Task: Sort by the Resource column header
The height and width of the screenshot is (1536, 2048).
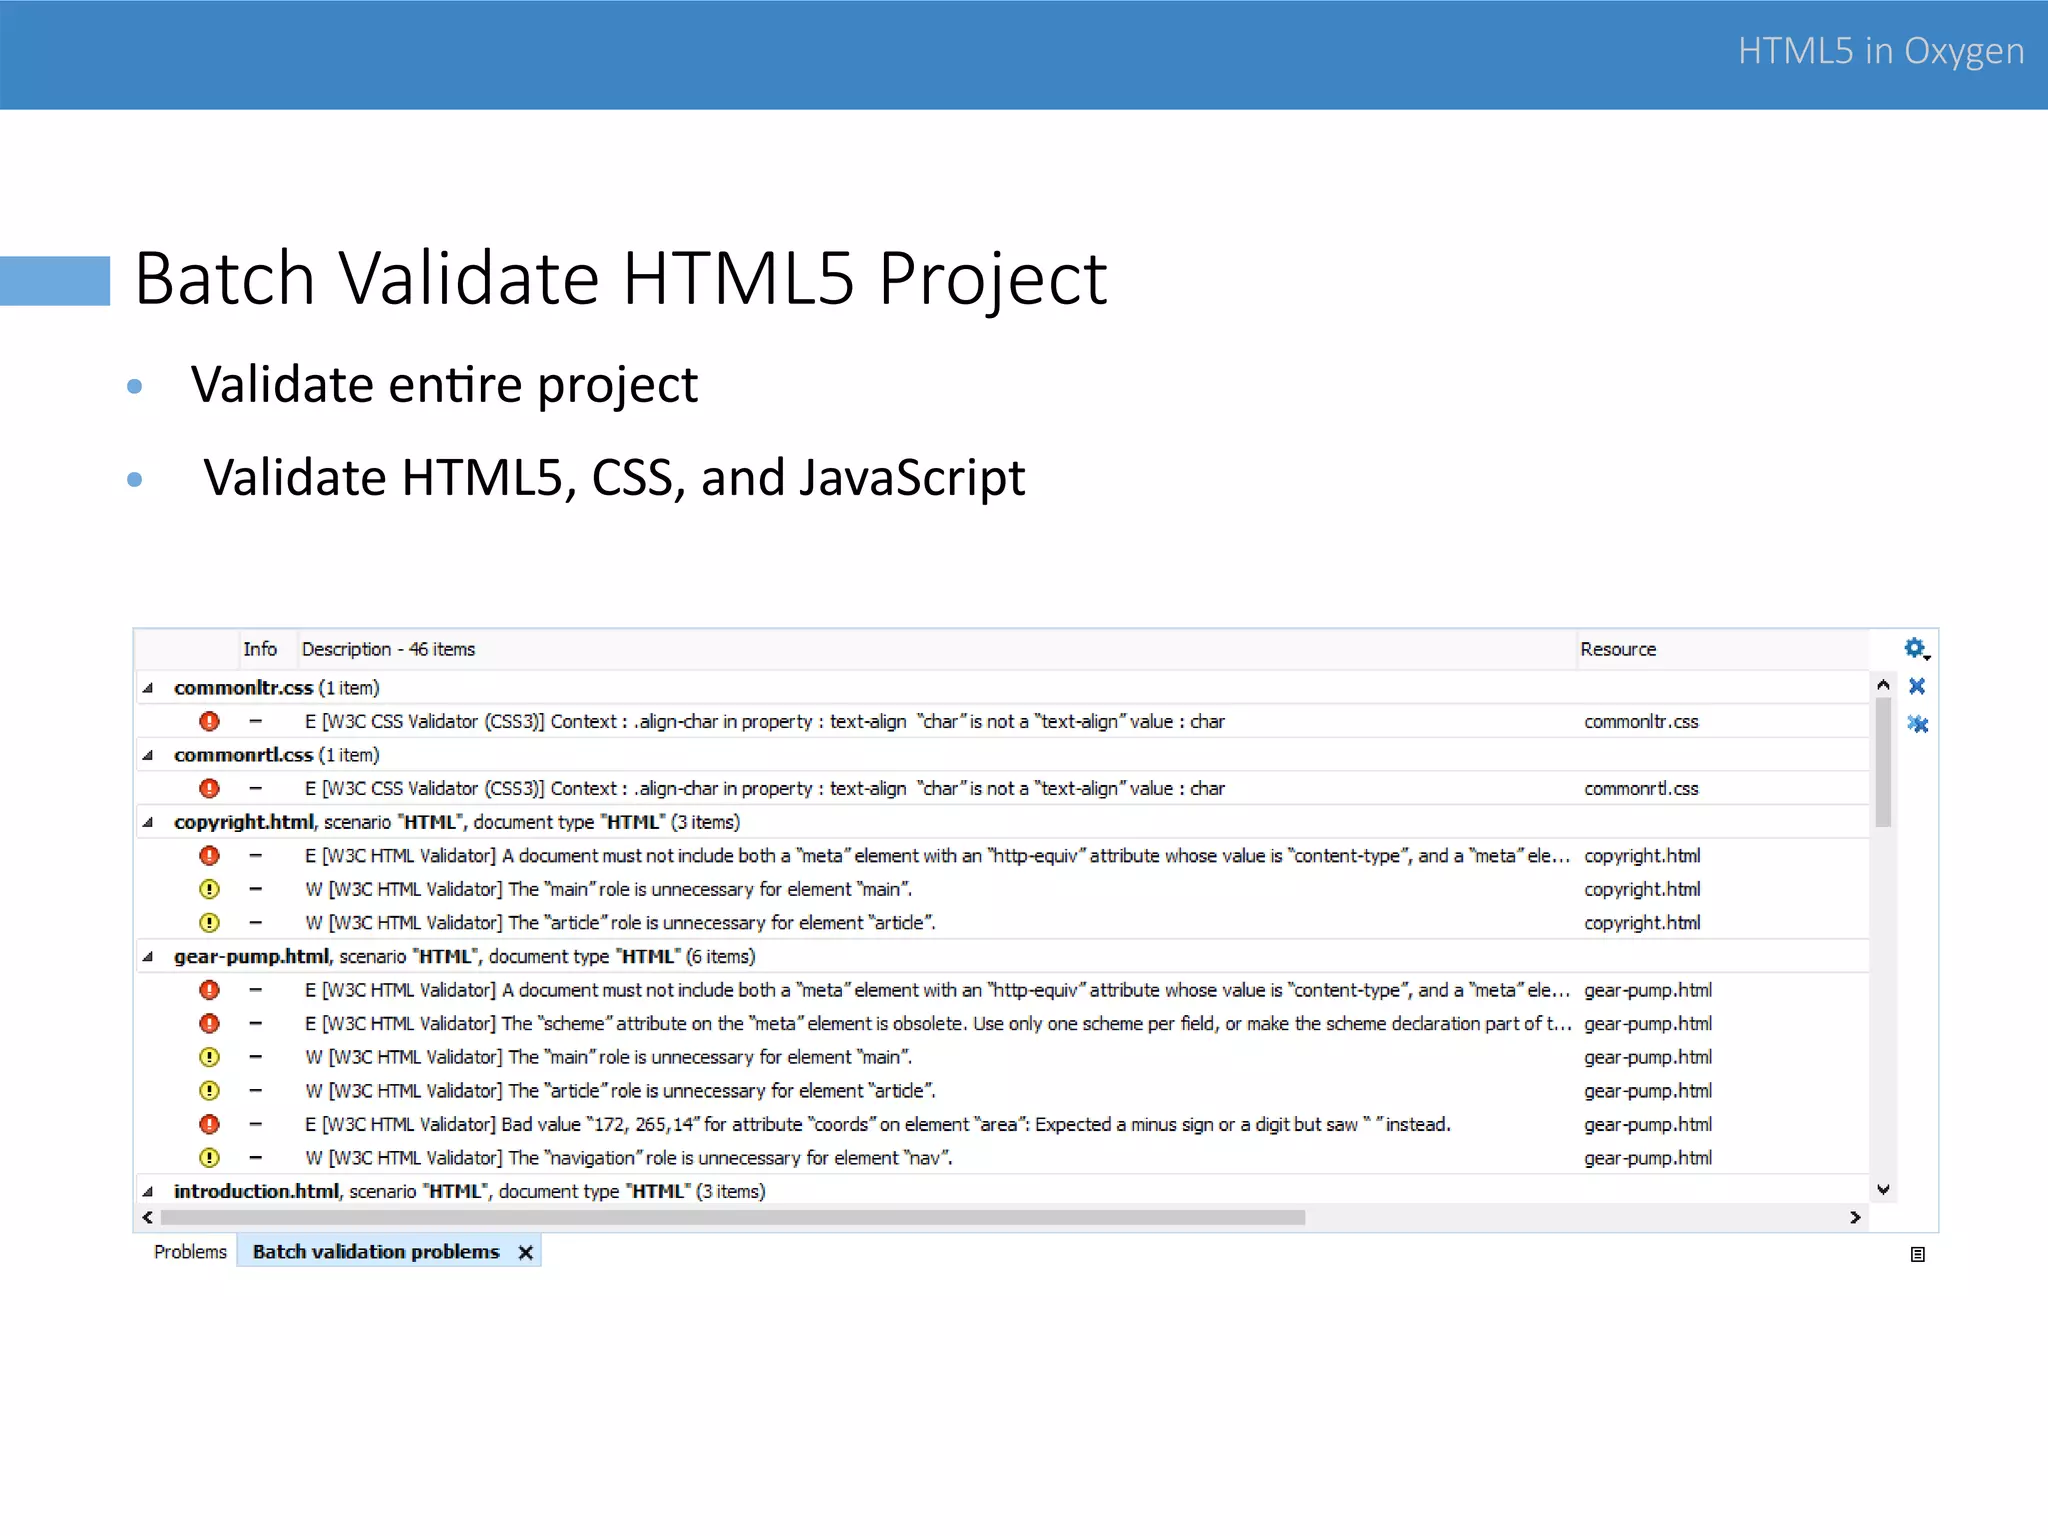Action: pyautogui.click(x=1722, y=649)
